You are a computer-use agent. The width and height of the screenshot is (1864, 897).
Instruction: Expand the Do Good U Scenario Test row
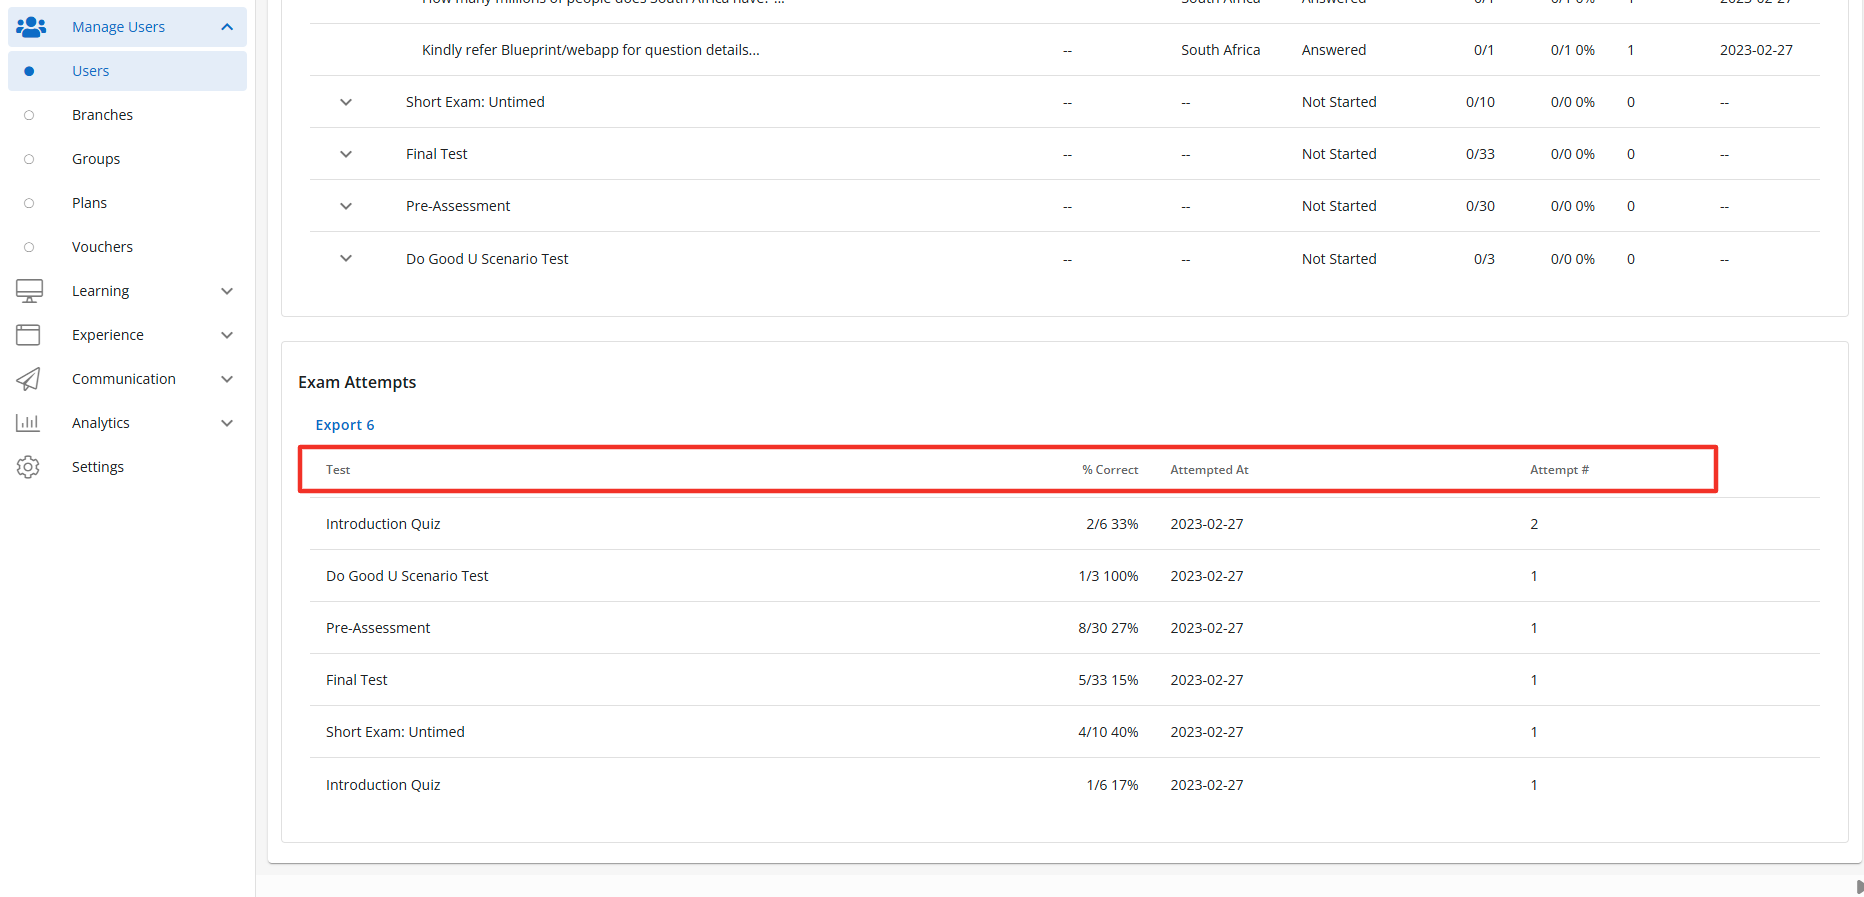pos(346,259)
